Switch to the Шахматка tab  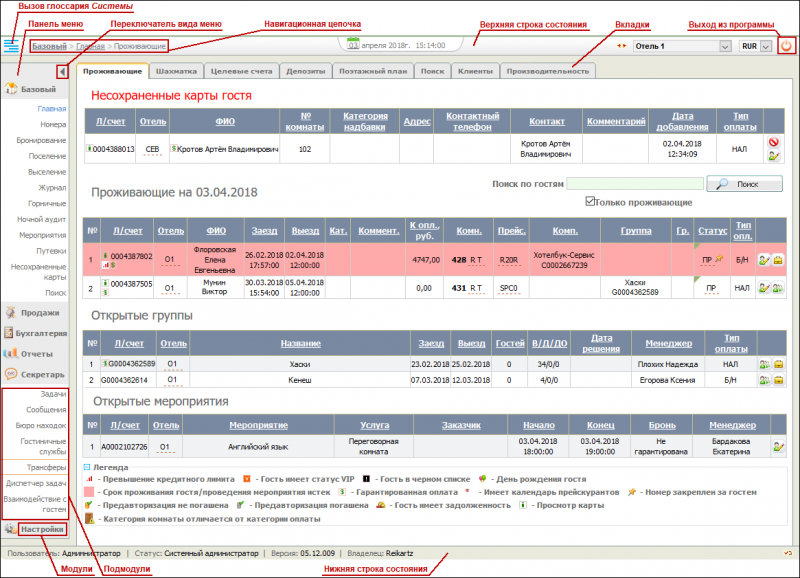point(178,71)
